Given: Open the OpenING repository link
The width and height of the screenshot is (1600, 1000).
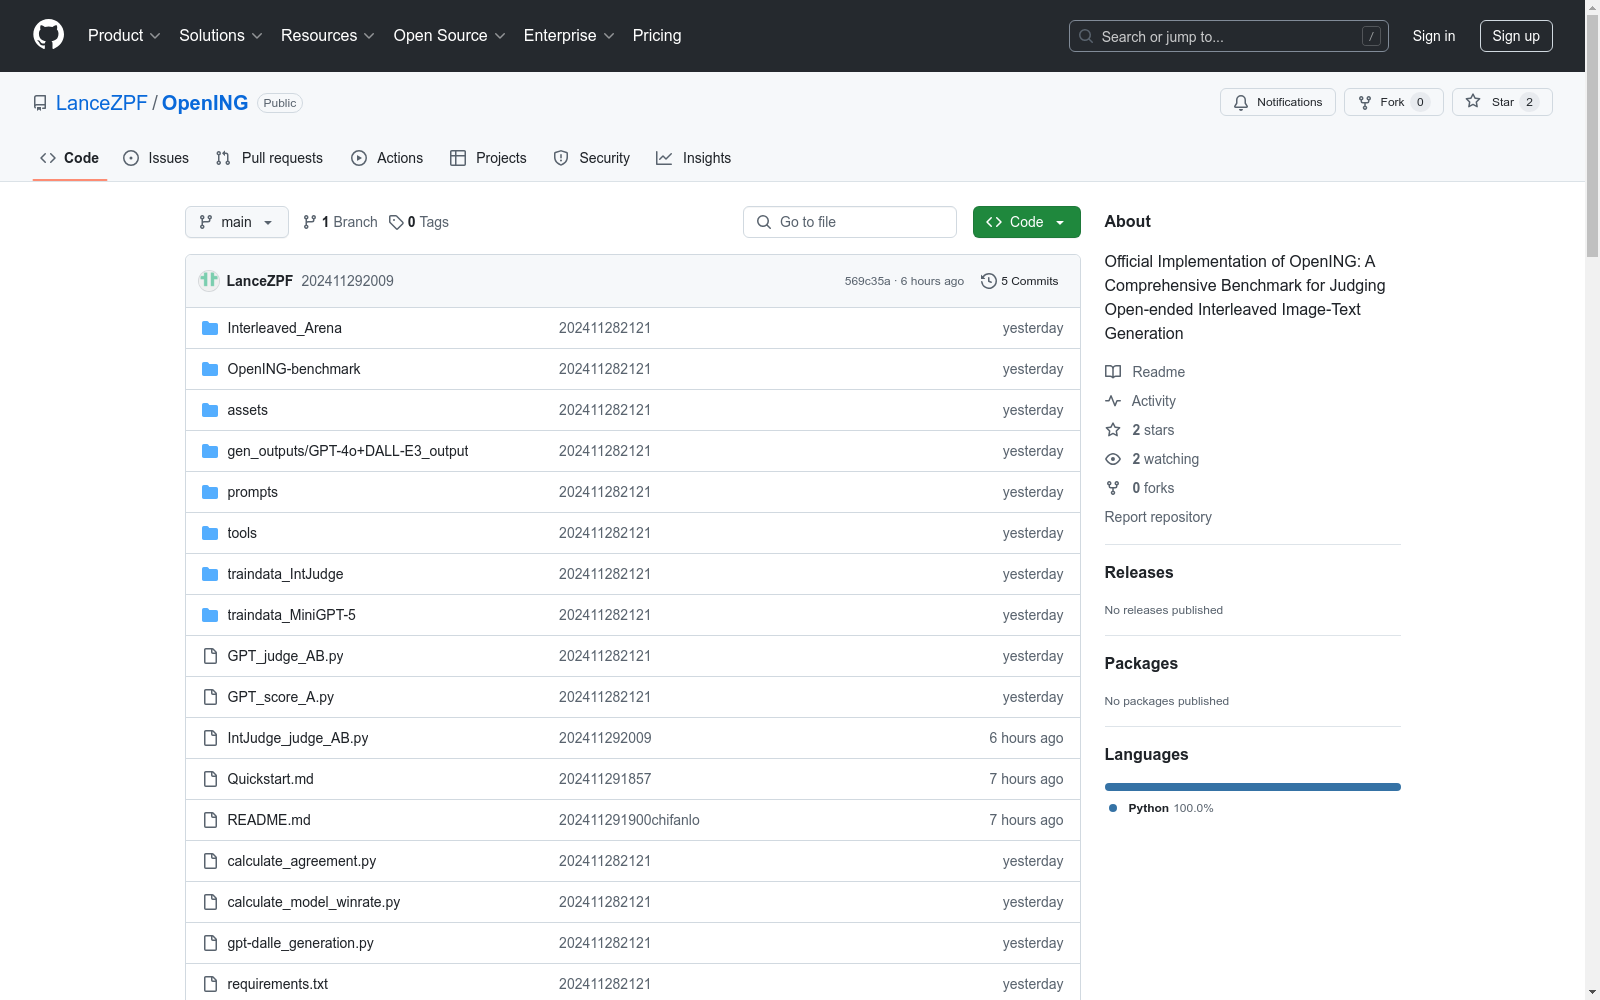Looking at the screenshot, I should 205,103.
